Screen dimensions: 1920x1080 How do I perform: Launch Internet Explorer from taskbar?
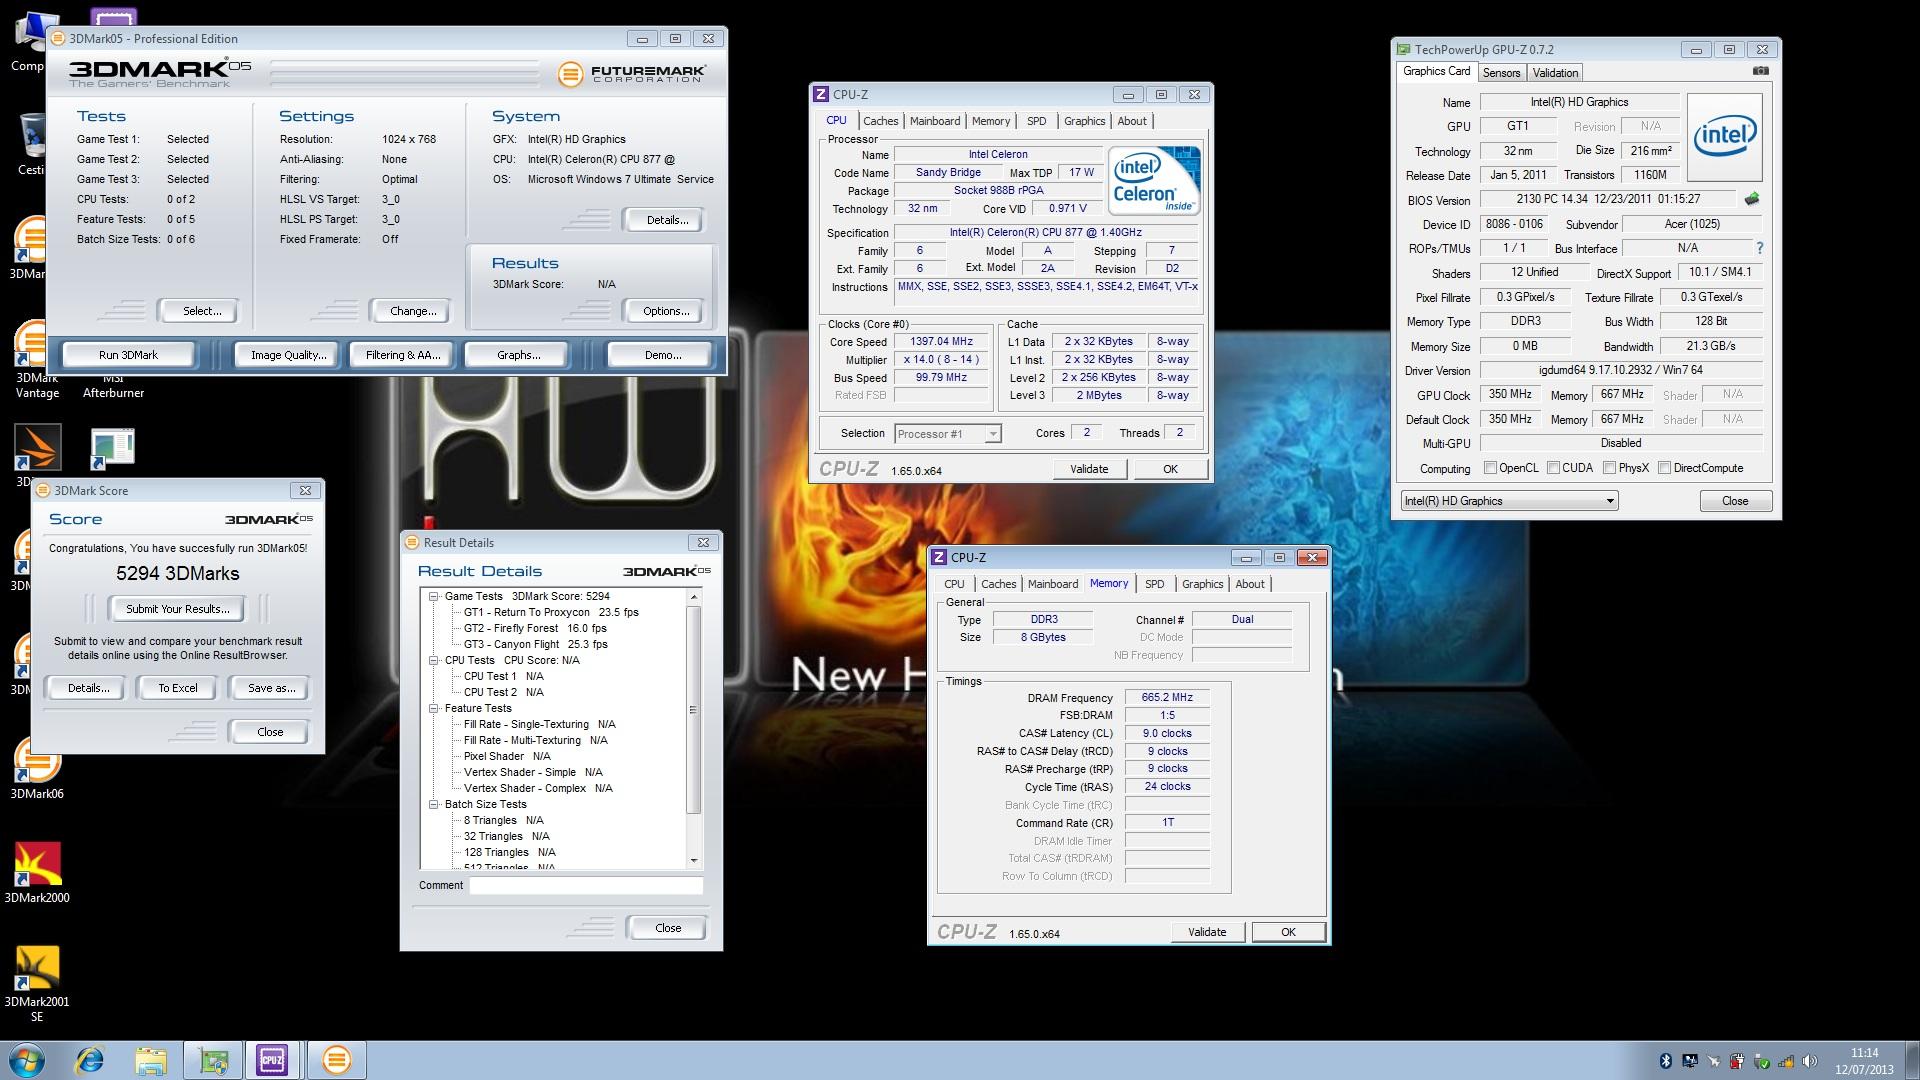[x=90, y=1060]
